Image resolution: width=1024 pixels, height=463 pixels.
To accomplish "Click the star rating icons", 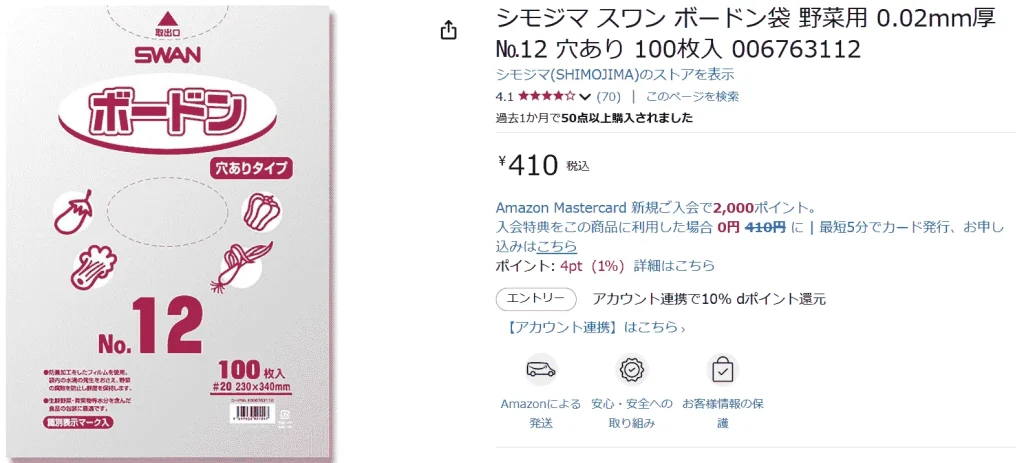I will [547, 97].
